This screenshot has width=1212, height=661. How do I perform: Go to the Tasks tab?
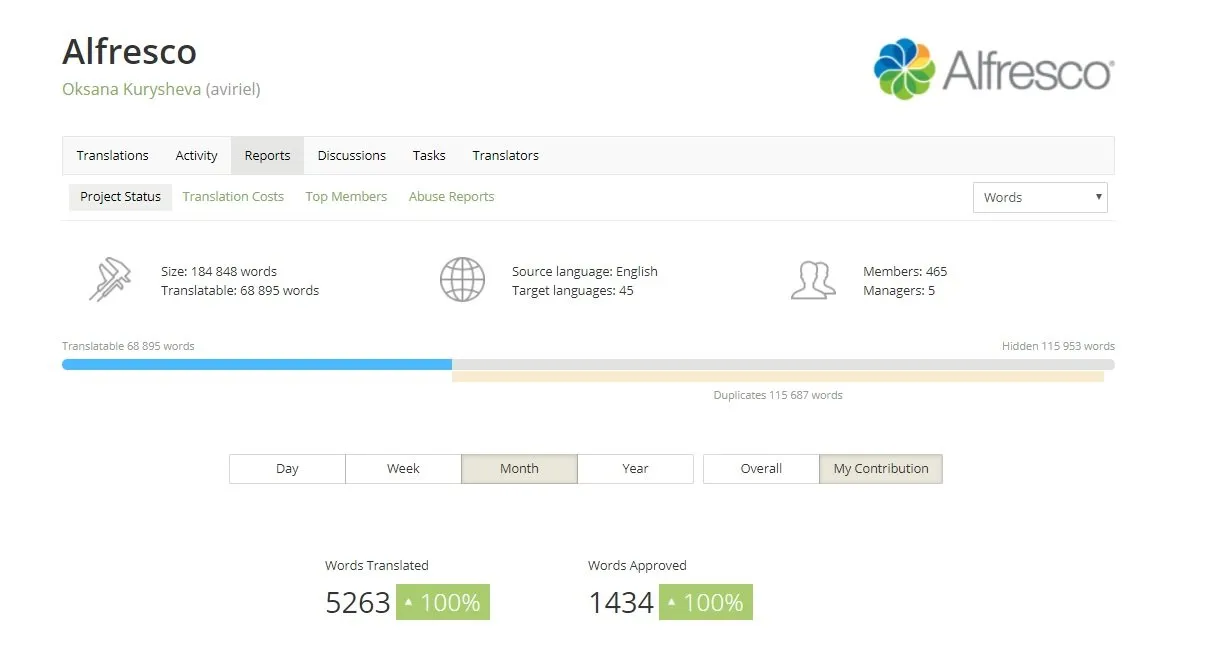pos(429,156)
